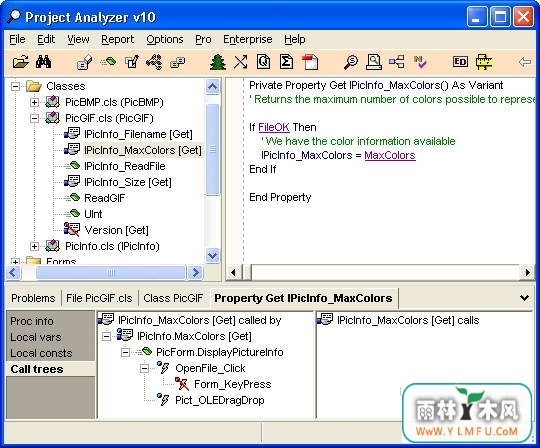Collapse IPicInfo.MaxColors [Get] in call tree
The image size is (540, 448).
[x=107, y=336]
